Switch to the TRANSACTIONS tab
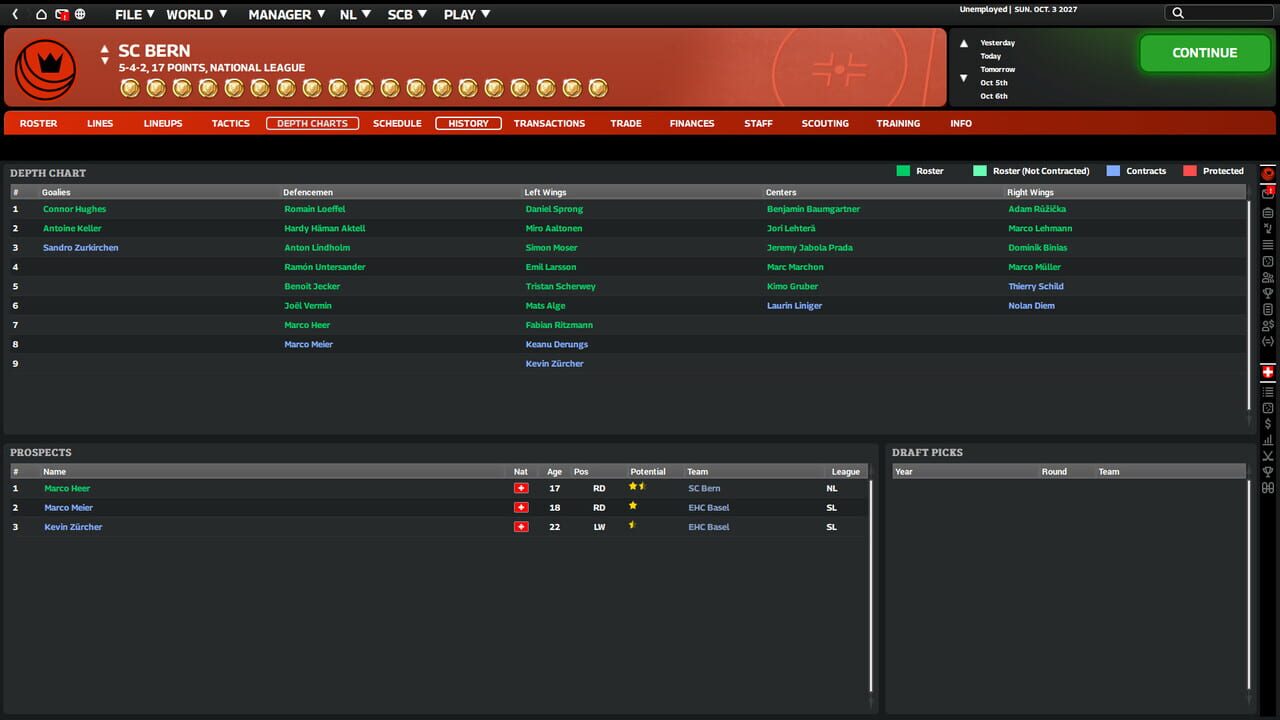The width and height of the screenshot is (1280, 720). coord(549,123)
